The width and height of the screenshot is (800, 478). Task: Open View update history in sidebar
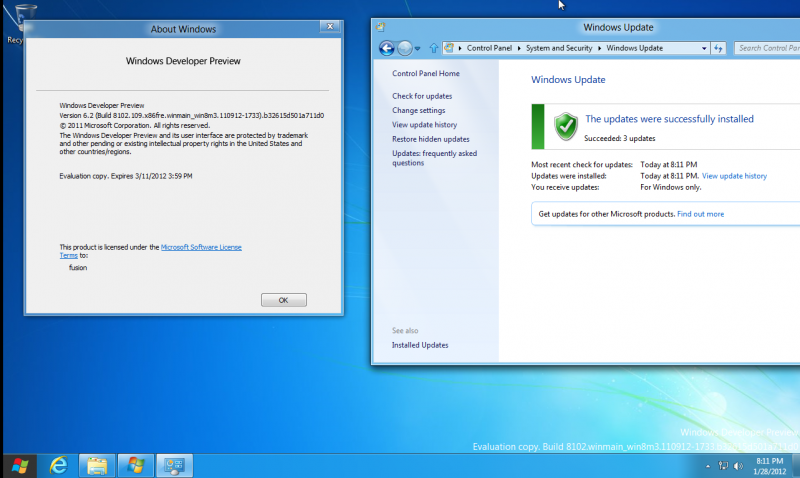coord(424,124)
